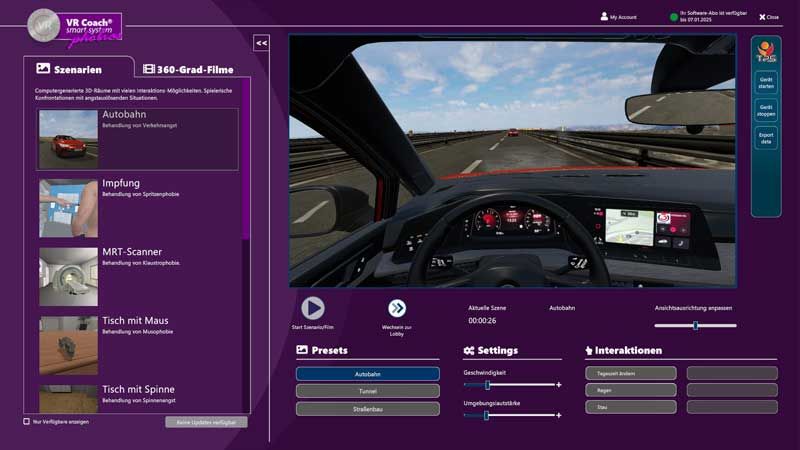Viewport: 800px width, 450px height.
Task: Click the Behandlung von Verkehrsangst text
Action: (x=139, y=126)
